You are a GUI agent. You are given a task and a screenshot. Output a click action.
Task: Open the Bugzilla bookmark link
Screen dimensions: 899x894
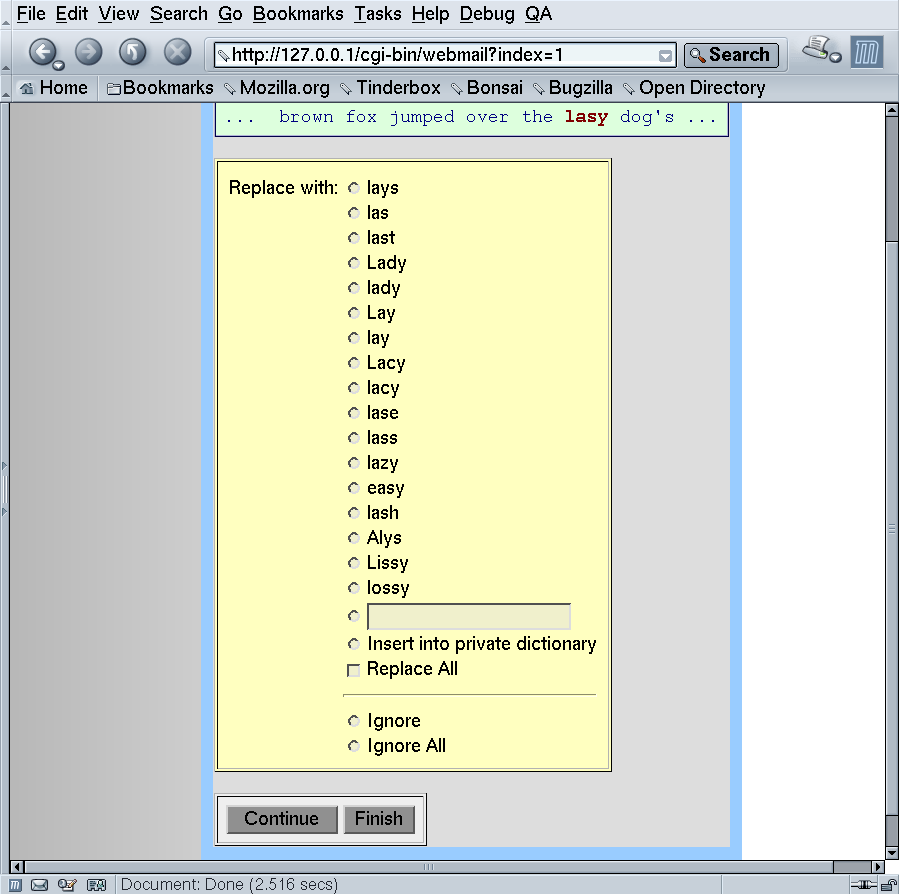[573, 88]
